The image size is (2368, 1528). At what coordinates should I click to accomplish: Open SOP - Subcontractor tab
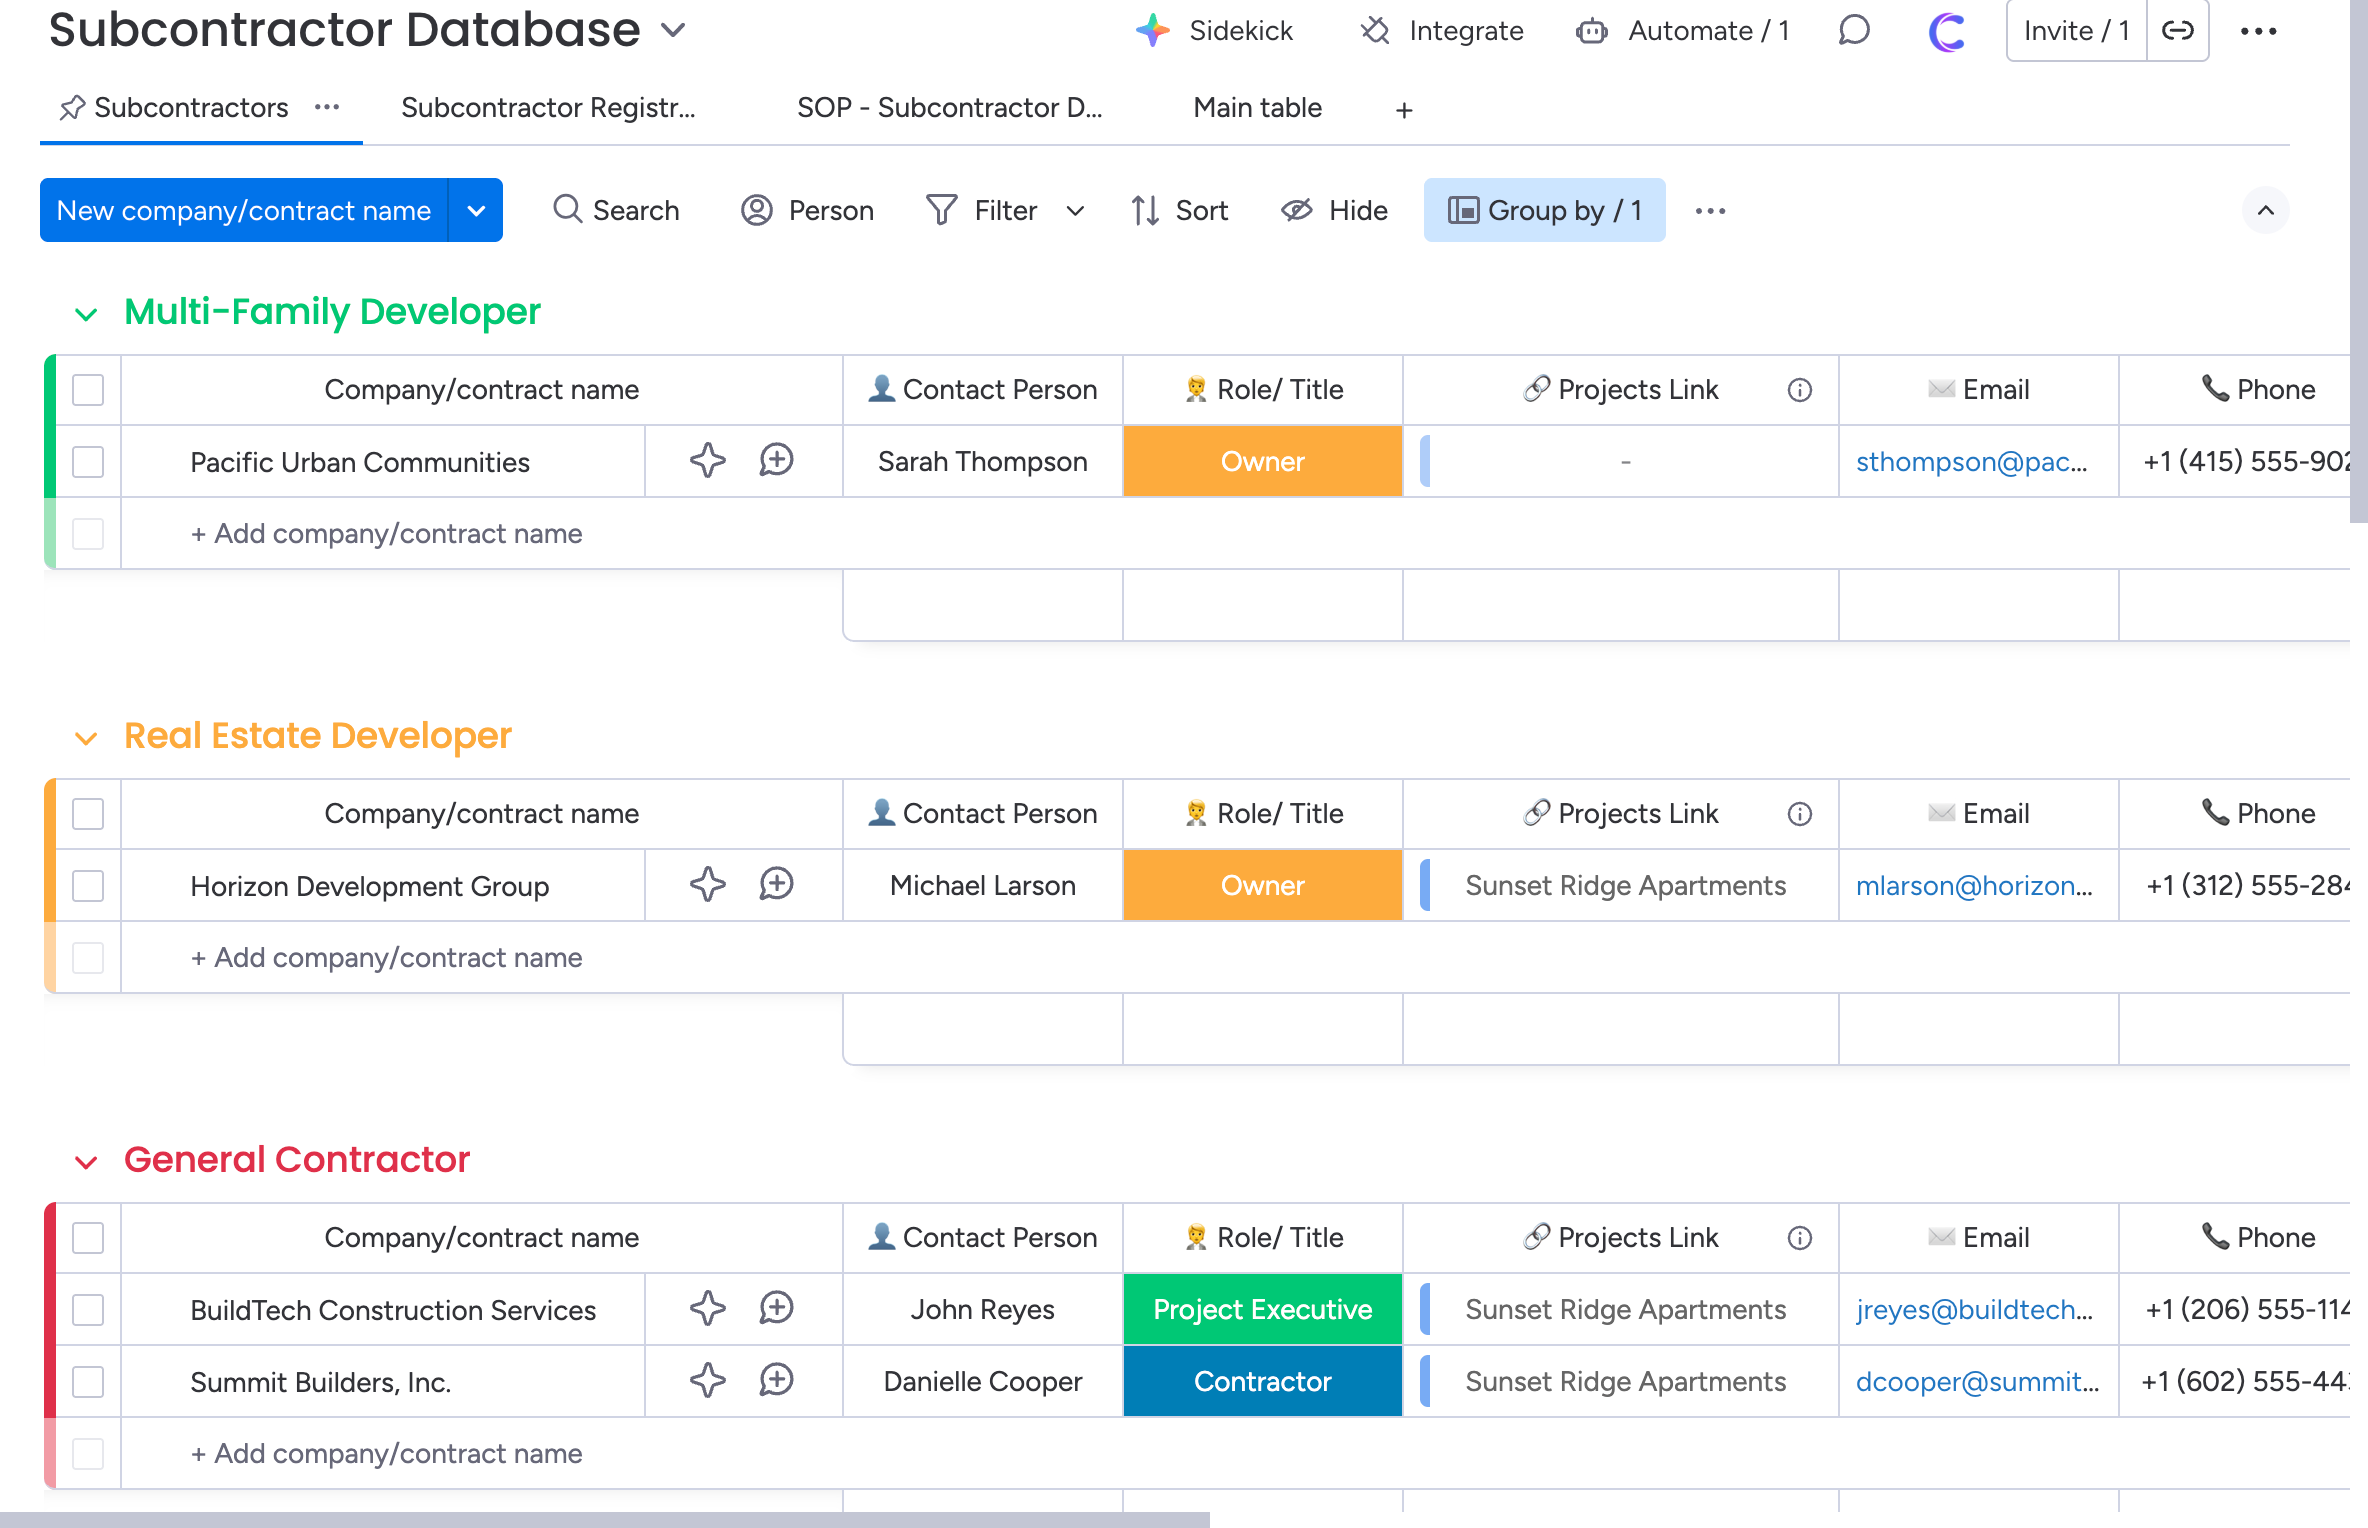pos(948,108)
